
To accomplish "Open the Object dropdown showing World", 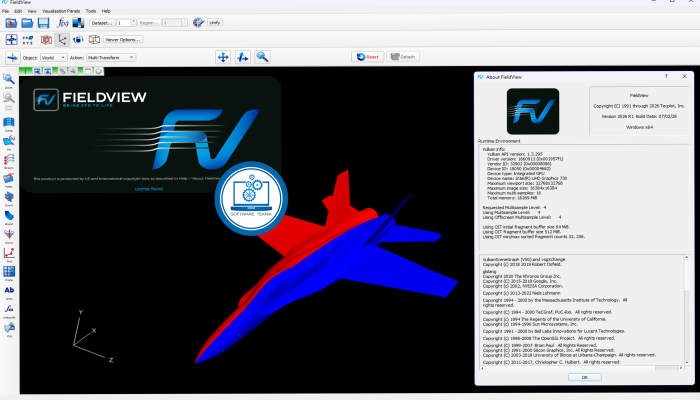I will click(x=54, y=58).
